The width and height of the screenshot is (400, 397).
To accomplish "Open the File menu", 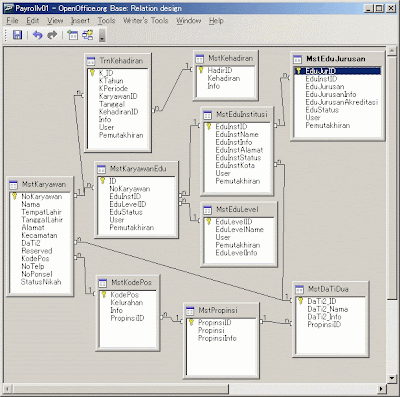I will [12, 21].
